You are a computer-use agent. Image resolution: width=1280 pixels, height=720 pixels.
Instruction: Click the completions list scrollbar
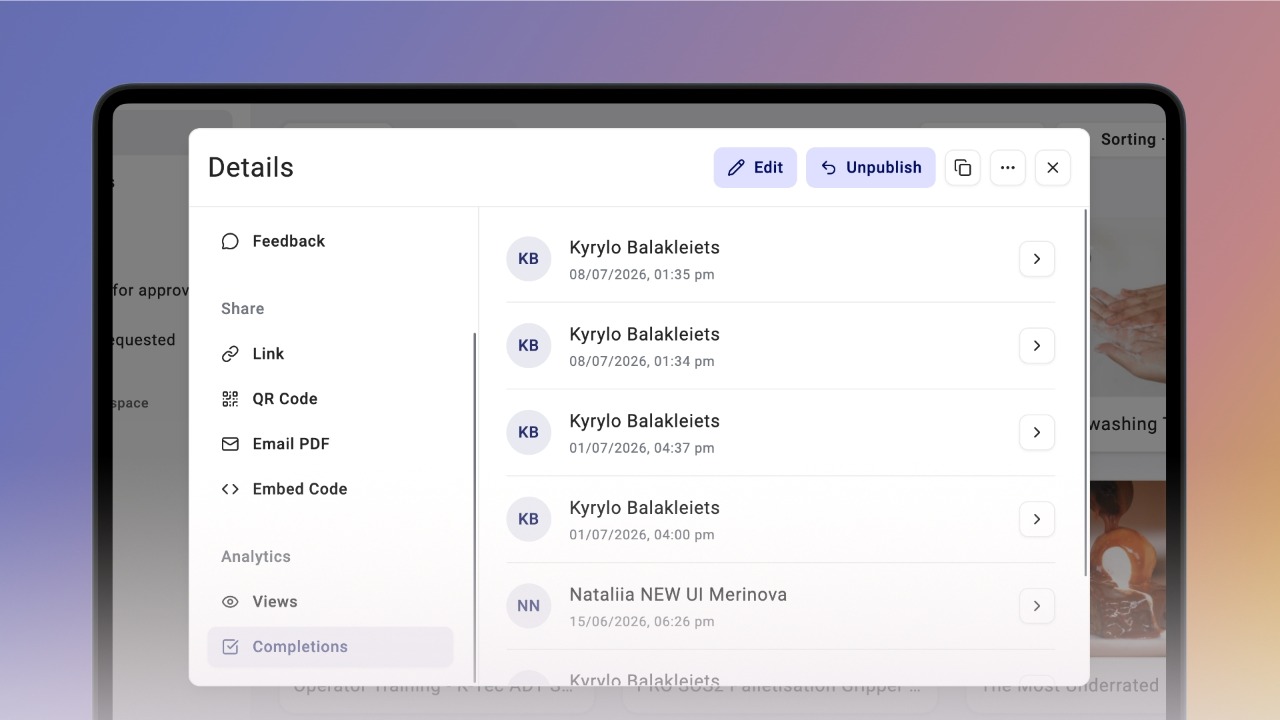[x=1086, y=393]
